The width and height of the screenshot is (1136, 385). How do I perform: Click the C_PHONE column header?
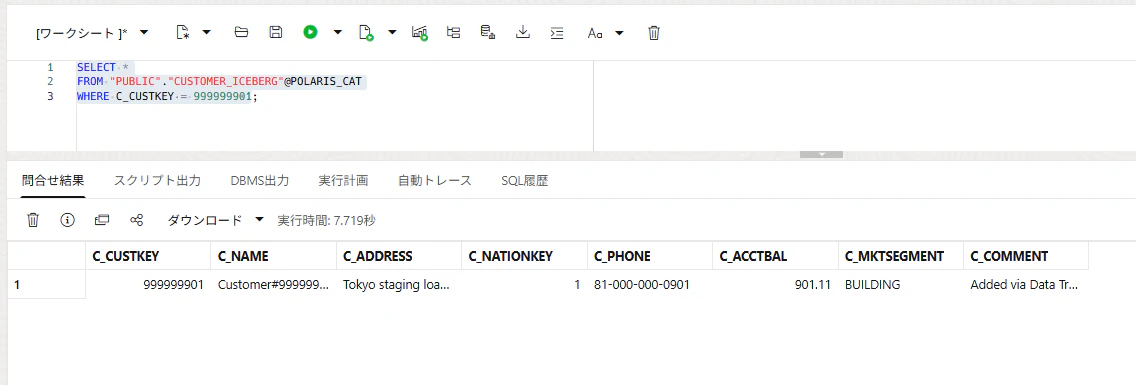pyautogui.click(x=649, y=256)
